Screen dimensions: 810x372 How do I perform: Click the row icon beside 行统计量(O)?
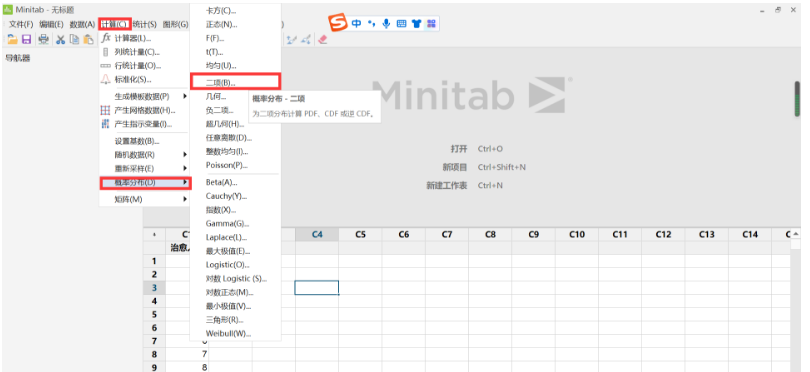click(x=106, y=66)
